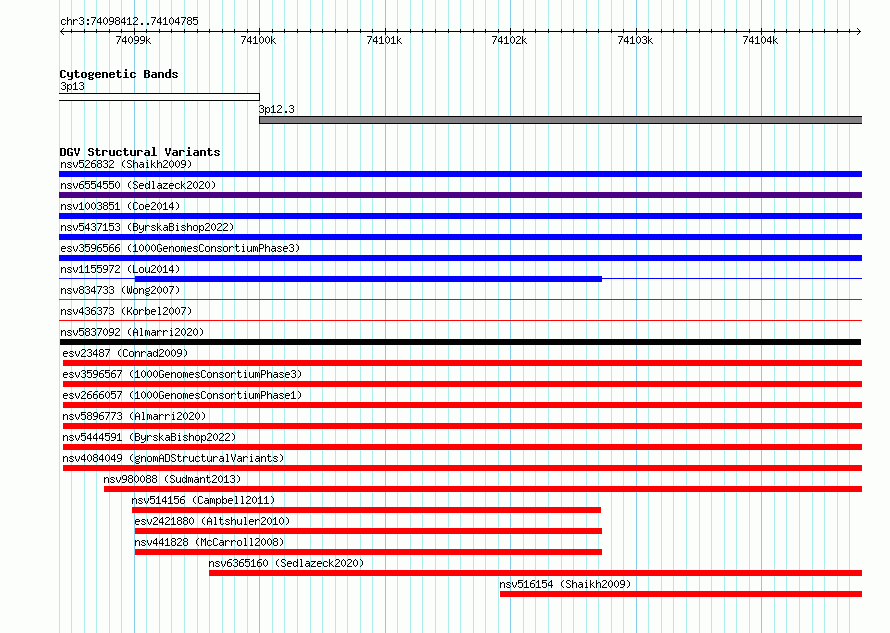
Task: Select the nsv5837092 (Almarri2020) label
Action: tap(132, 332)
